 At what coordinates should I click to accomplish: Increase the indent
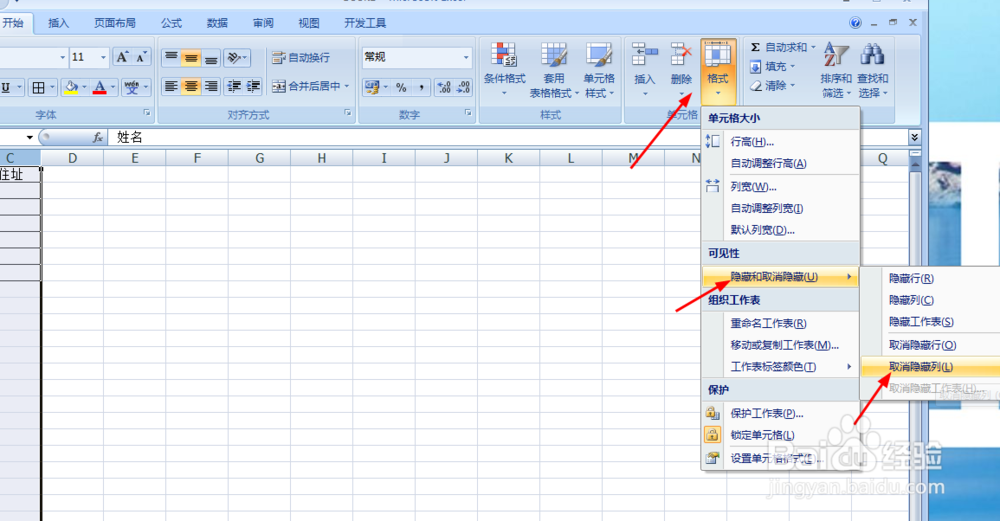253,86
